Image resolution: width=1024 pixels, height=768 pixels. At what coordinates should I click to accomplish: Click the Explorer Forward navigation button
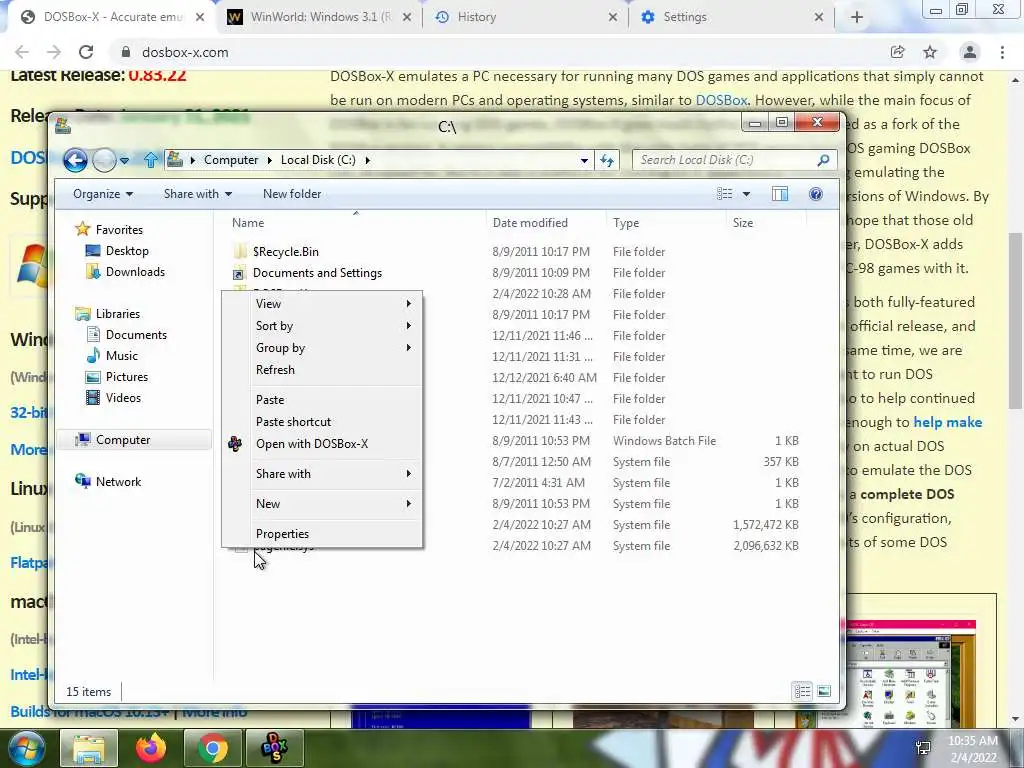pyautogui.click(x=104, y=160)
